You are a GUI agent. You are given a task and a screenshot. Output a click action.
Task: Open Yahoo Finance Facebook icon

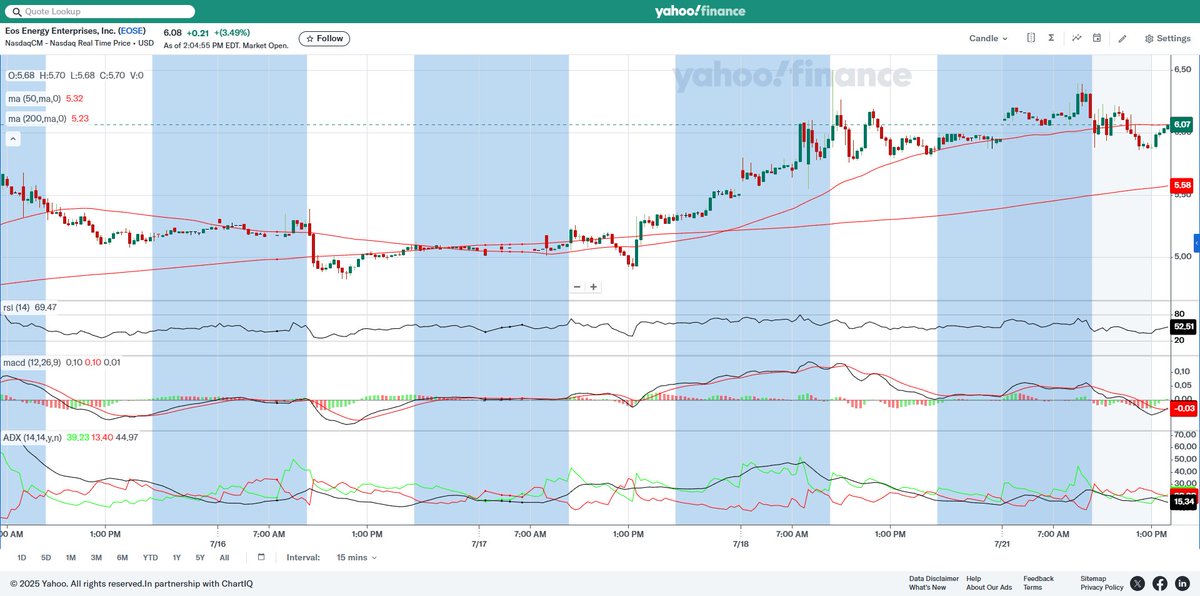pyautogui.click(x=1160, y=583)
